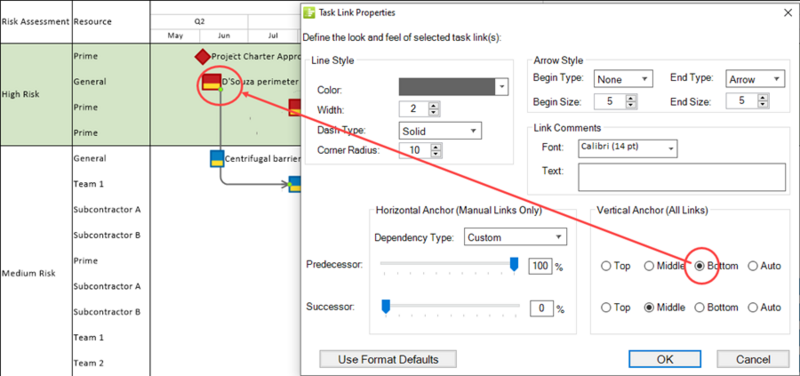Click the Jun month header

tap(224, 36)
